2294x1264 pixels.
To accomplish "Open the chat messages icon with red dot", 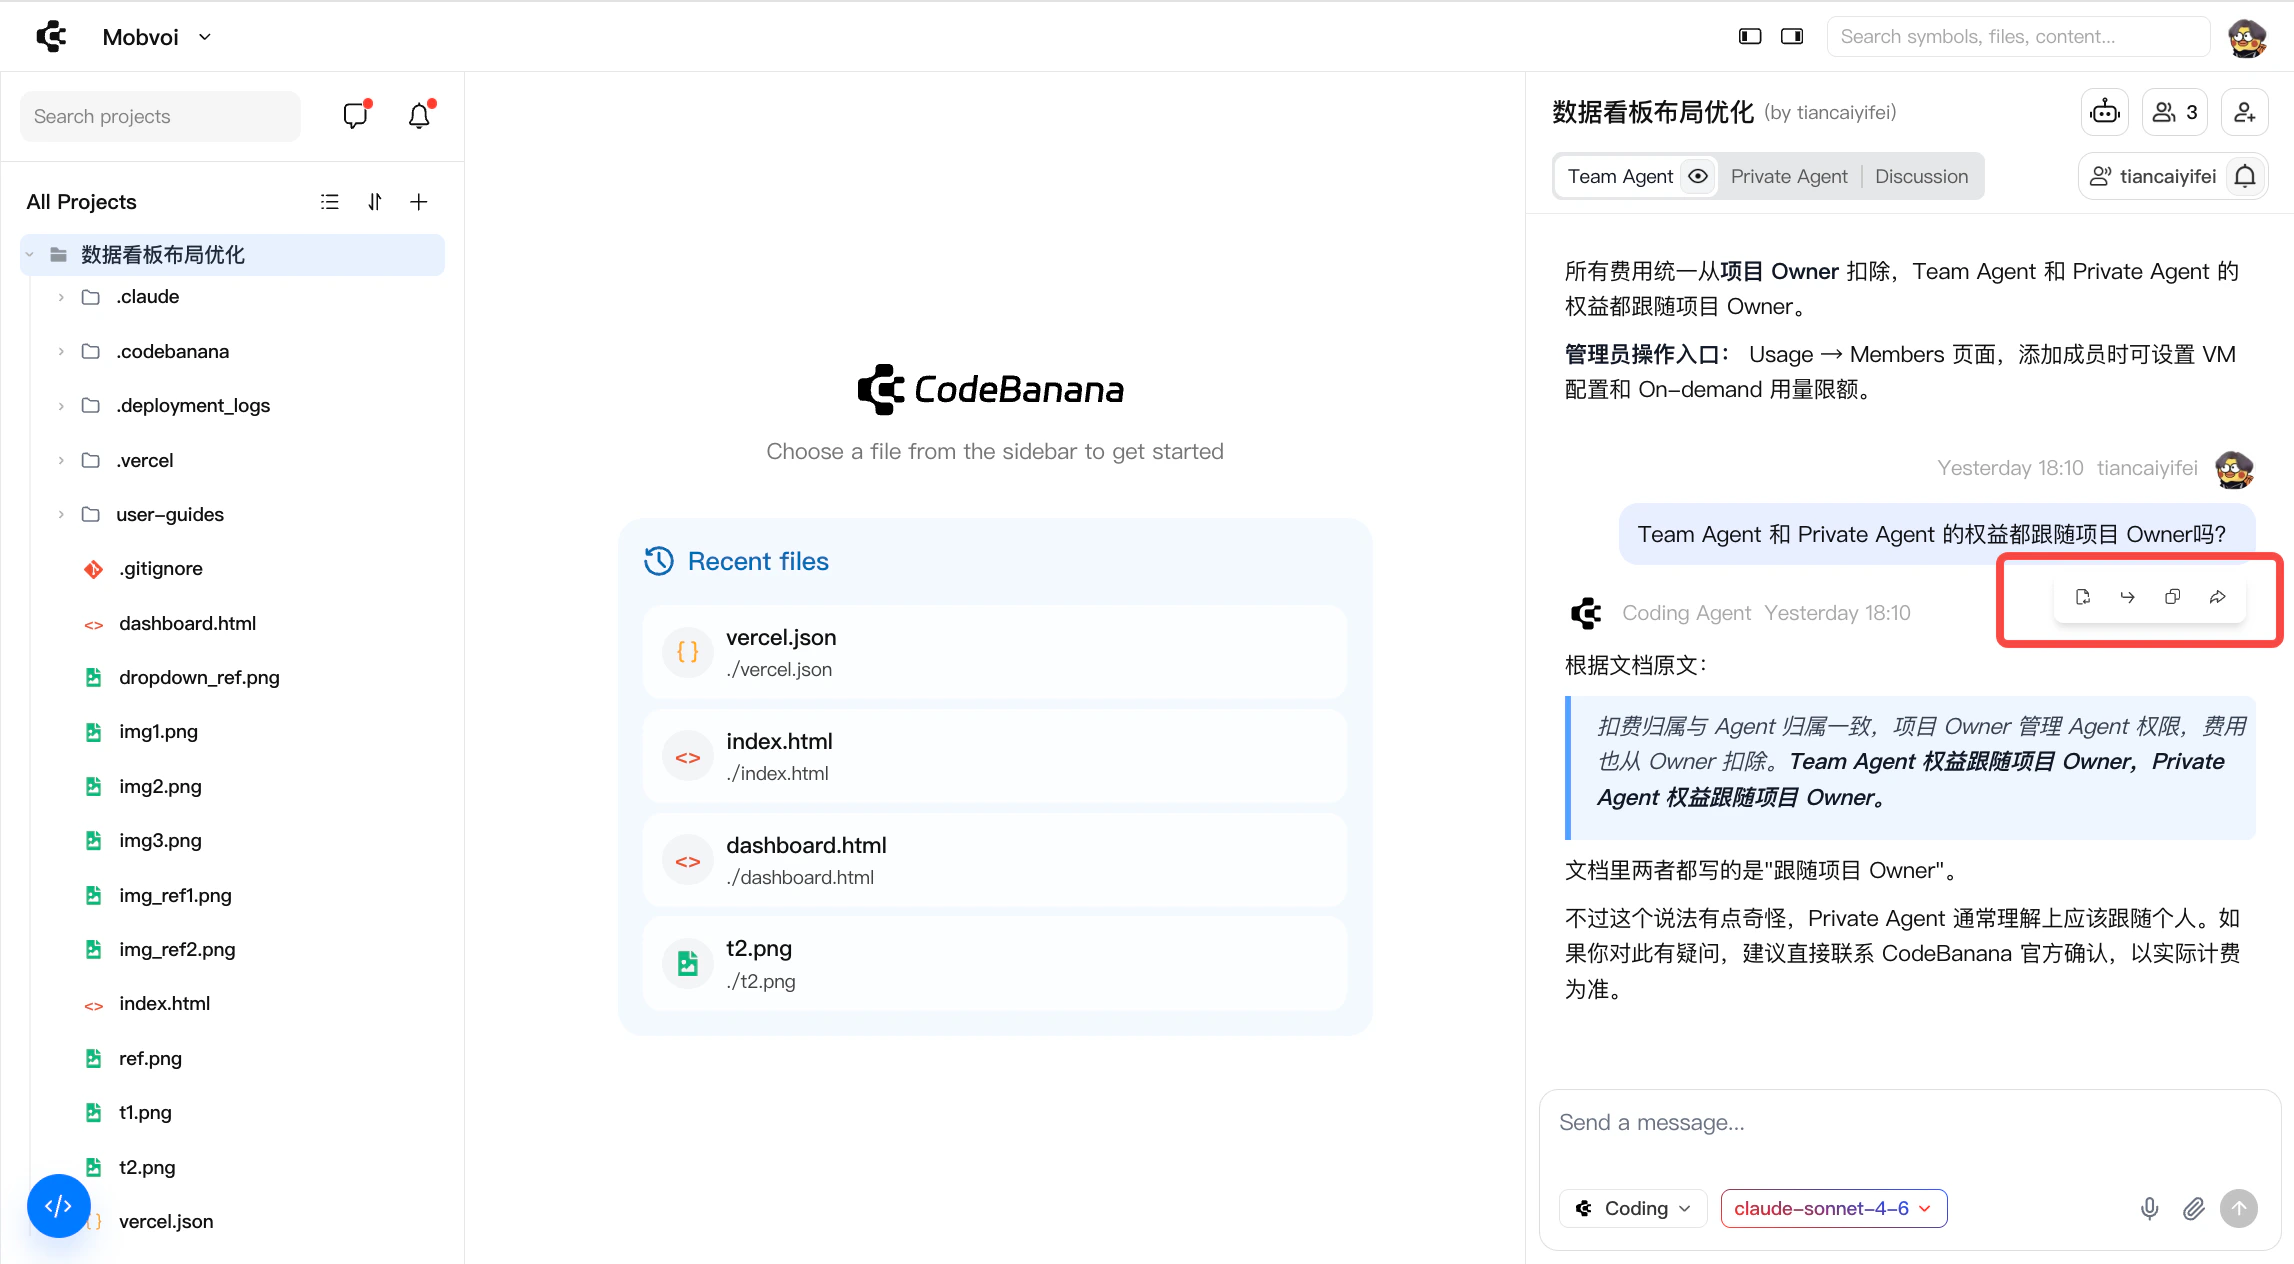I will 355,116.
